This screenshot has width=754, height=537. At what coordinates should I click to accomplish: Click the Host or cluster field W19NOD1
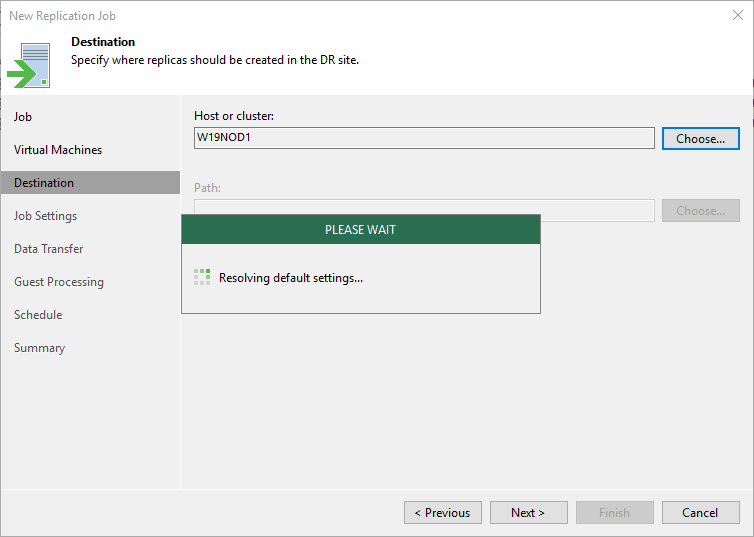(x=424, y=138)
